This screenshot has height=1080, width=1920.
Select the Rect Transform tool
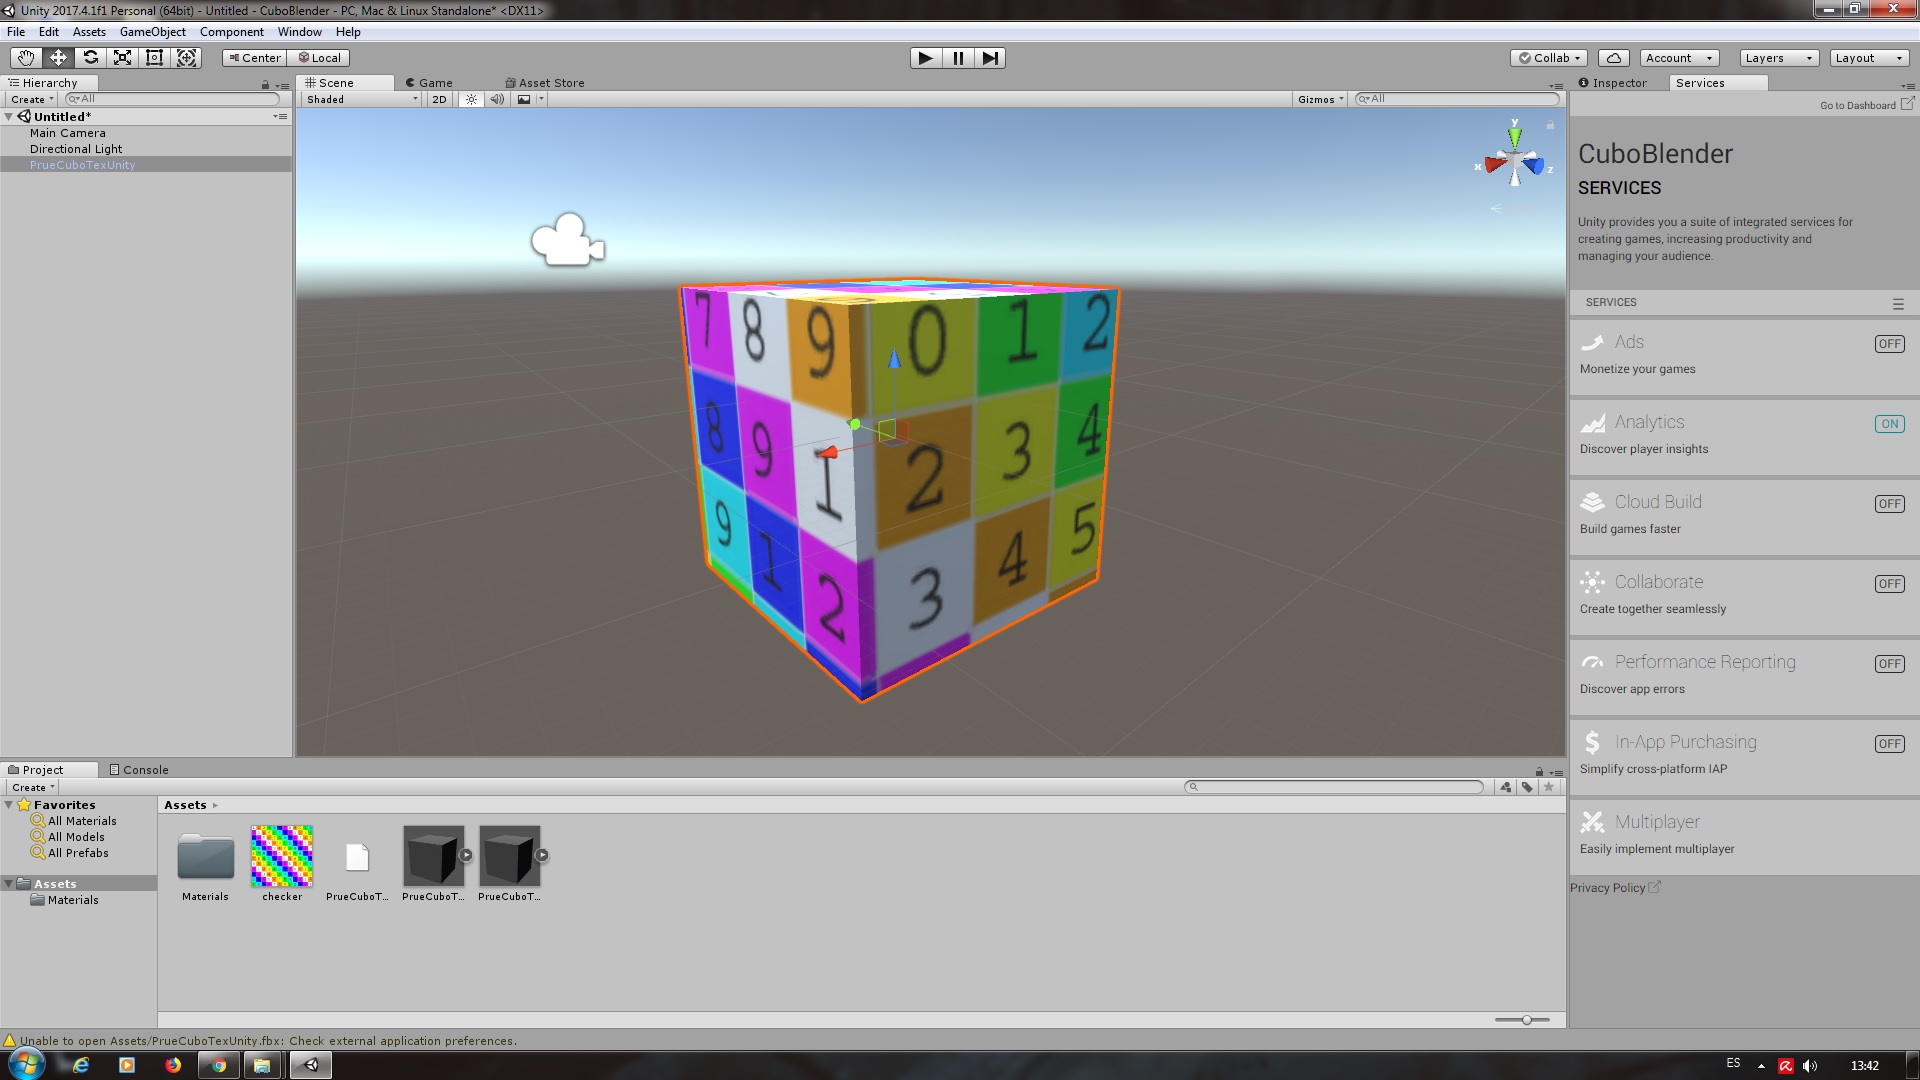pyautogui.click(x=154, y=58)
